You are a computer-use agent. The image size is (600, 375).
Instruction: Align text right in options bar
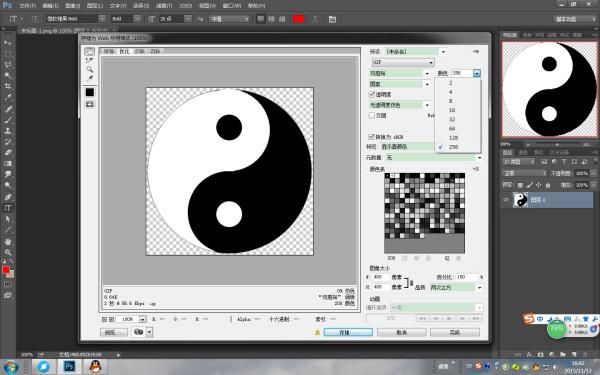(282, 19)
